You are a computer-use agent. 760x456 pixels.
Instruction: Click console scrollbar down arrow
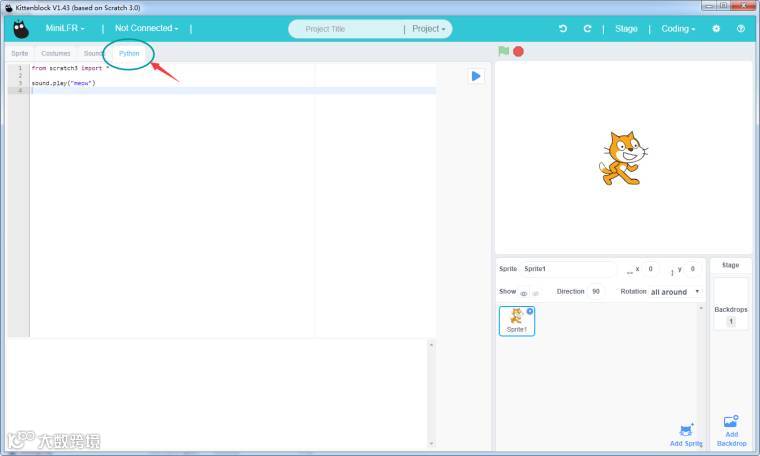point(431,443)
